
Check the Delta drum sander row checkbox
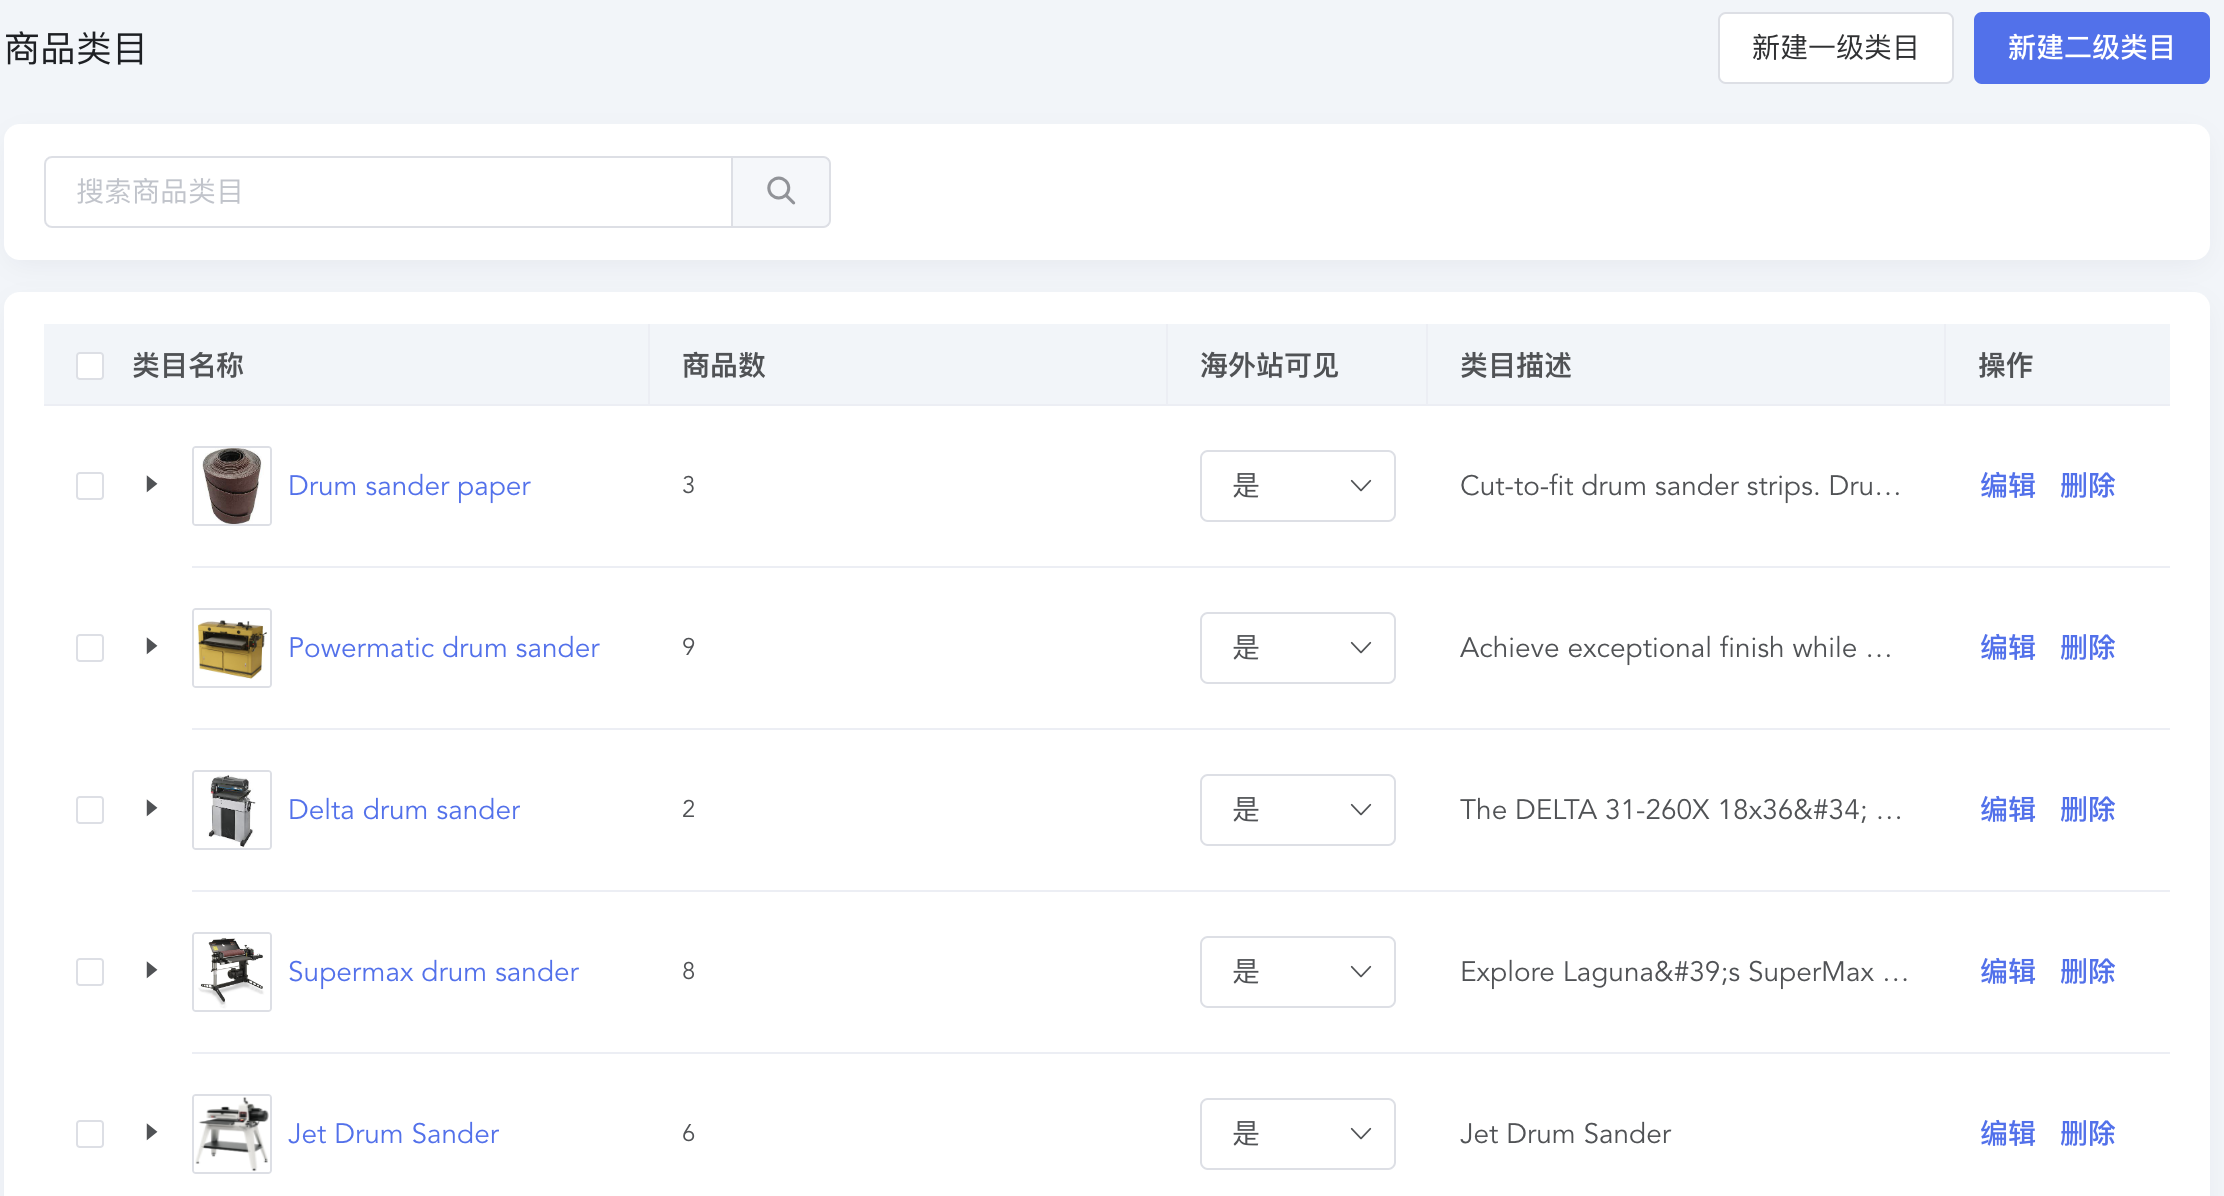[90, 810]
